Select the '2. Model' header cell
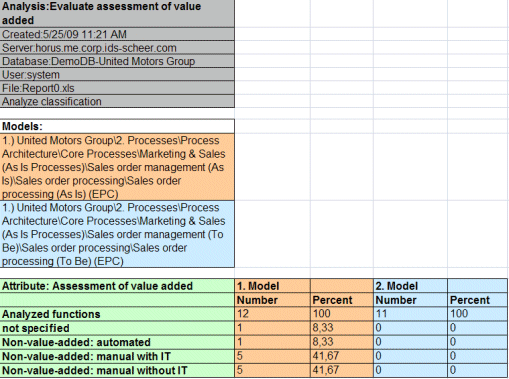Viewport: 509px width, 379px height. [x=410, y=286]
